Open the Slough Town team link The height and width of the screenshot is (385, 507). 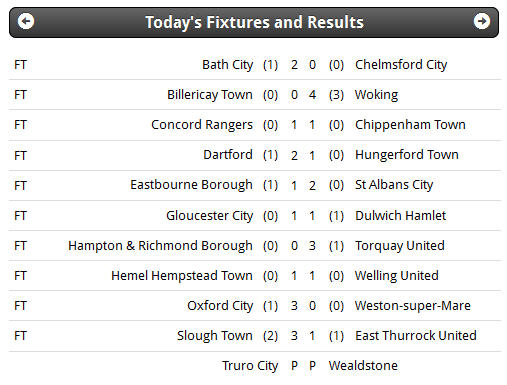[x=215, y=336]
